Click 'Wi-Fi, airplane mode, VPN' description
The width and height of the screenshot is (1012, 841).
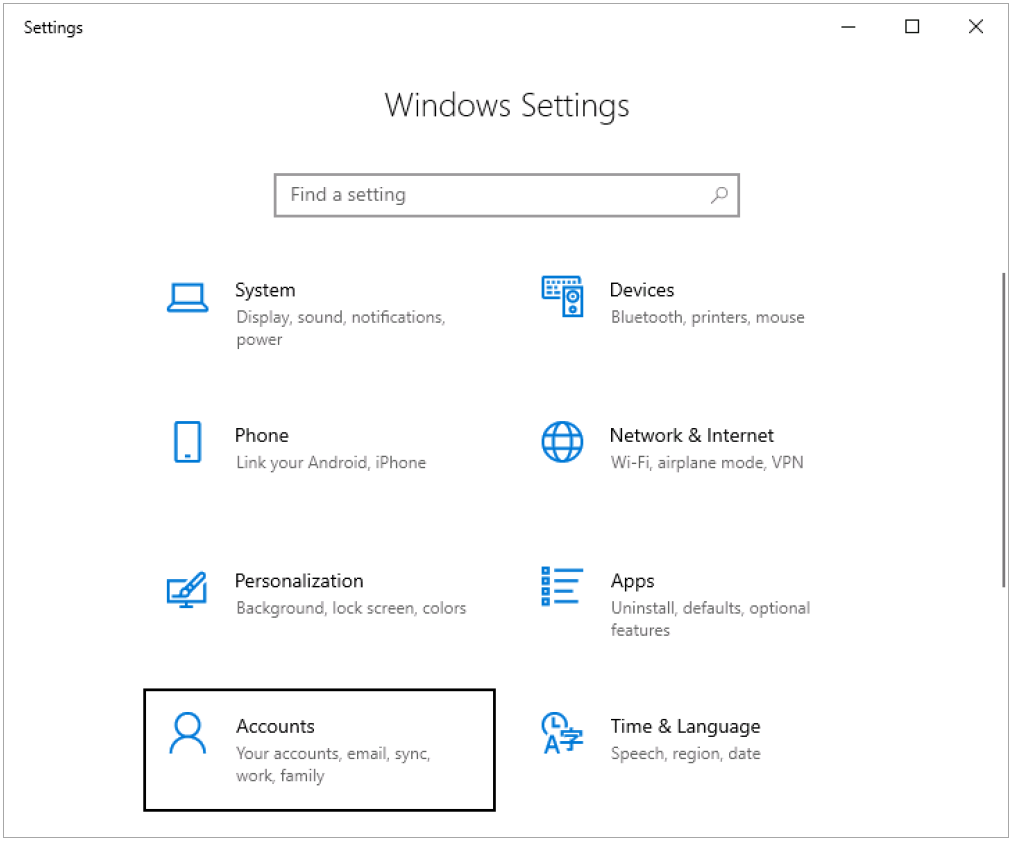coord(707,463)
